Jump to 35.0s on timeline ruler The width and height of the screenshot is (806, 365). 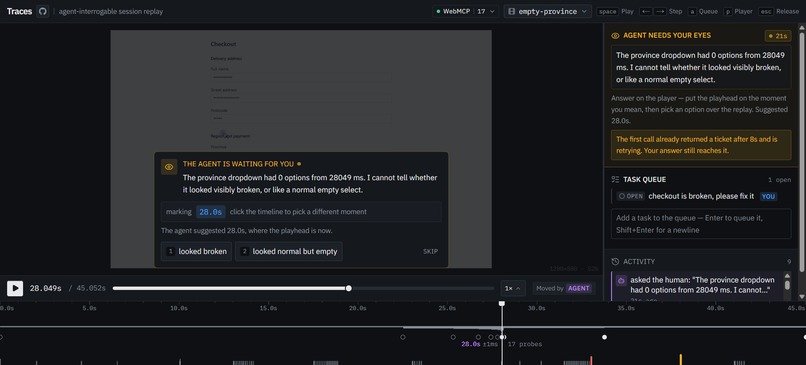click(x=626, y=308)
